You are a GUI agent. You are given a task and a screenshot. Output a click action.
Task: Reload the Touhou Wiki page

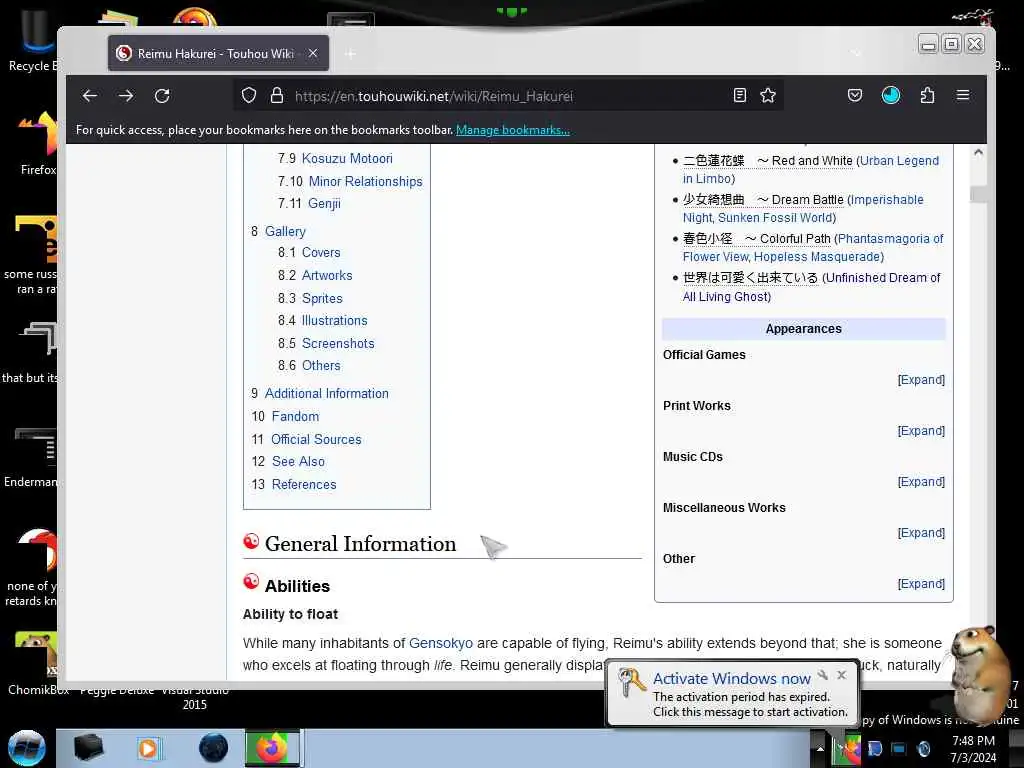click(162, 96)
